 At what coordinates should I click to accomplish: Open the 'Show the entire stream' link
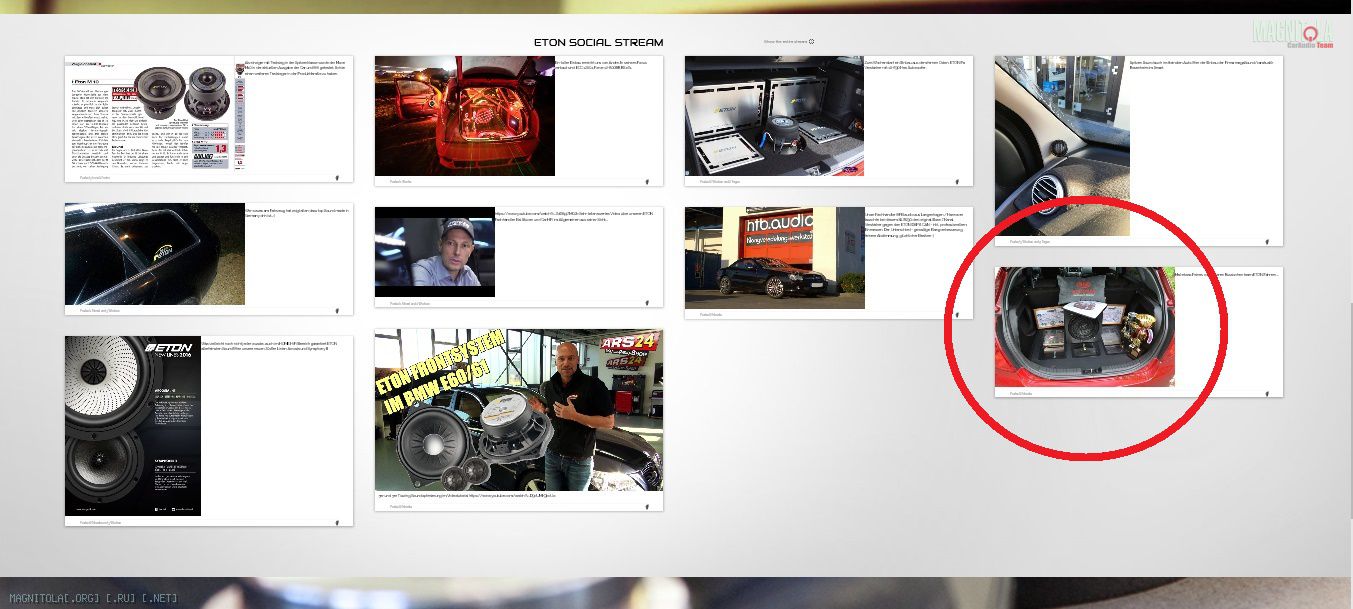(784, 42)
